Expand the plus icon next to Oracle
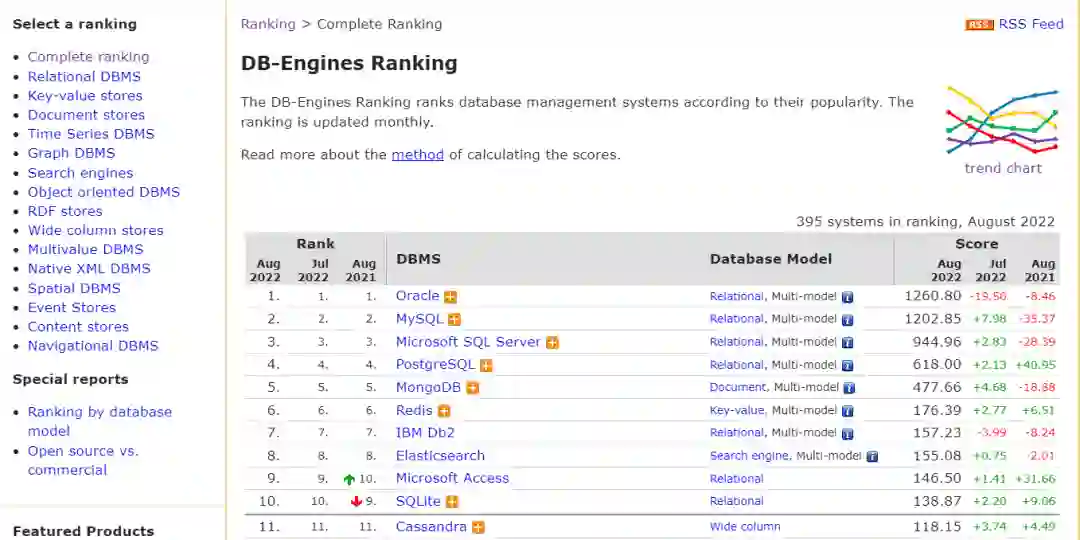1080x540 pixels. click(x=451, y=297)
